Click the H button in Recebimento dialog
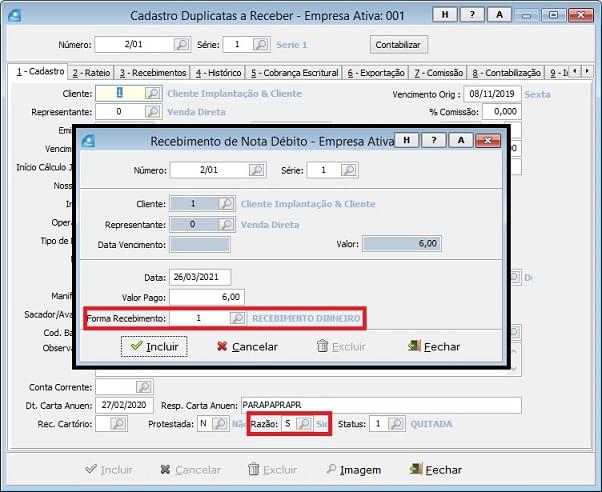Viewport: 602px width, 492px height. coord(407,141)
